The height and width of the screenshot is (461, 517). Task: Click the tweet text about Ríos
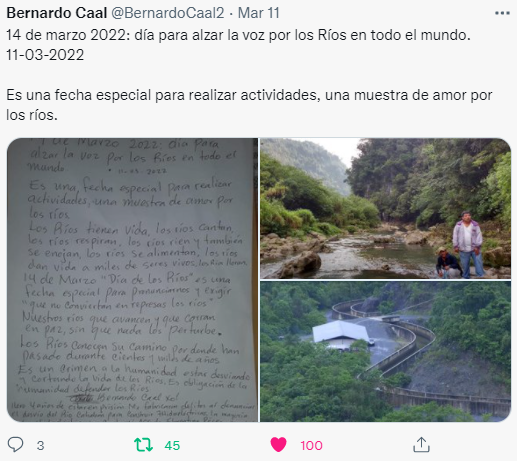[238, 35]
